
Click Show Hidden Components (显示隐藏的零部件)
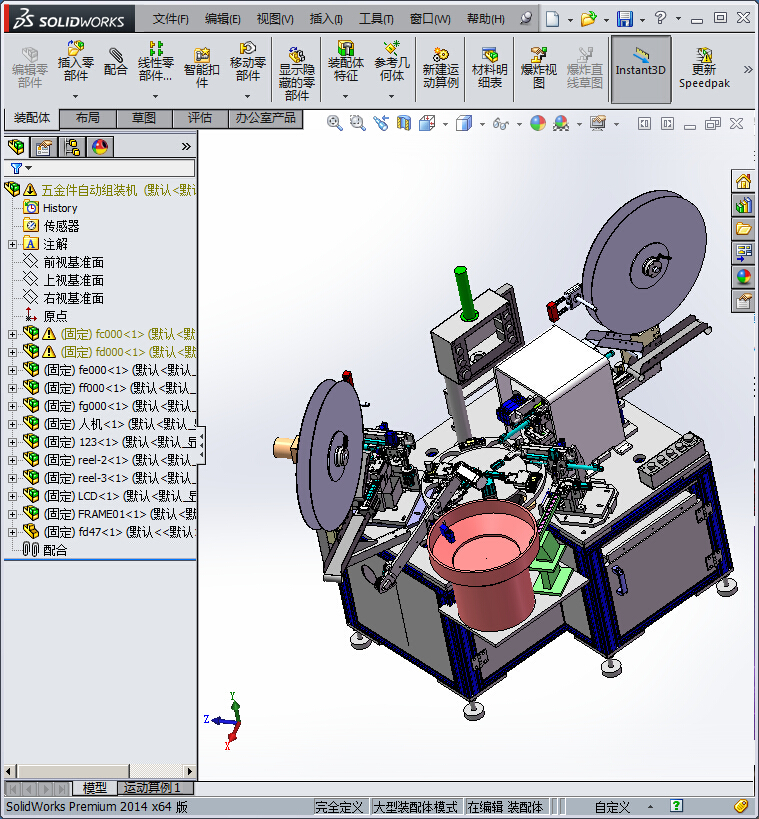click(296, 73)
